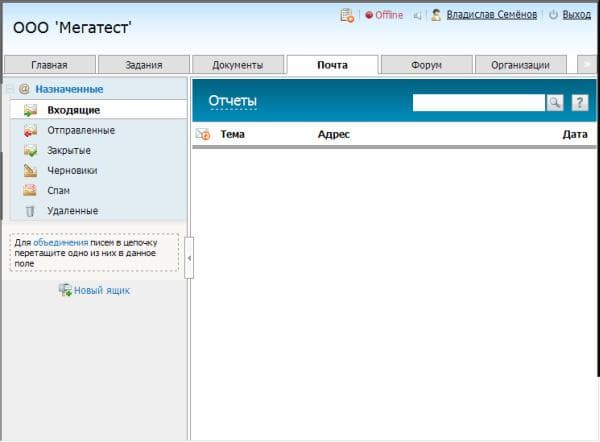Open the tasks clipboard icon in header

(x=347, y=15)
